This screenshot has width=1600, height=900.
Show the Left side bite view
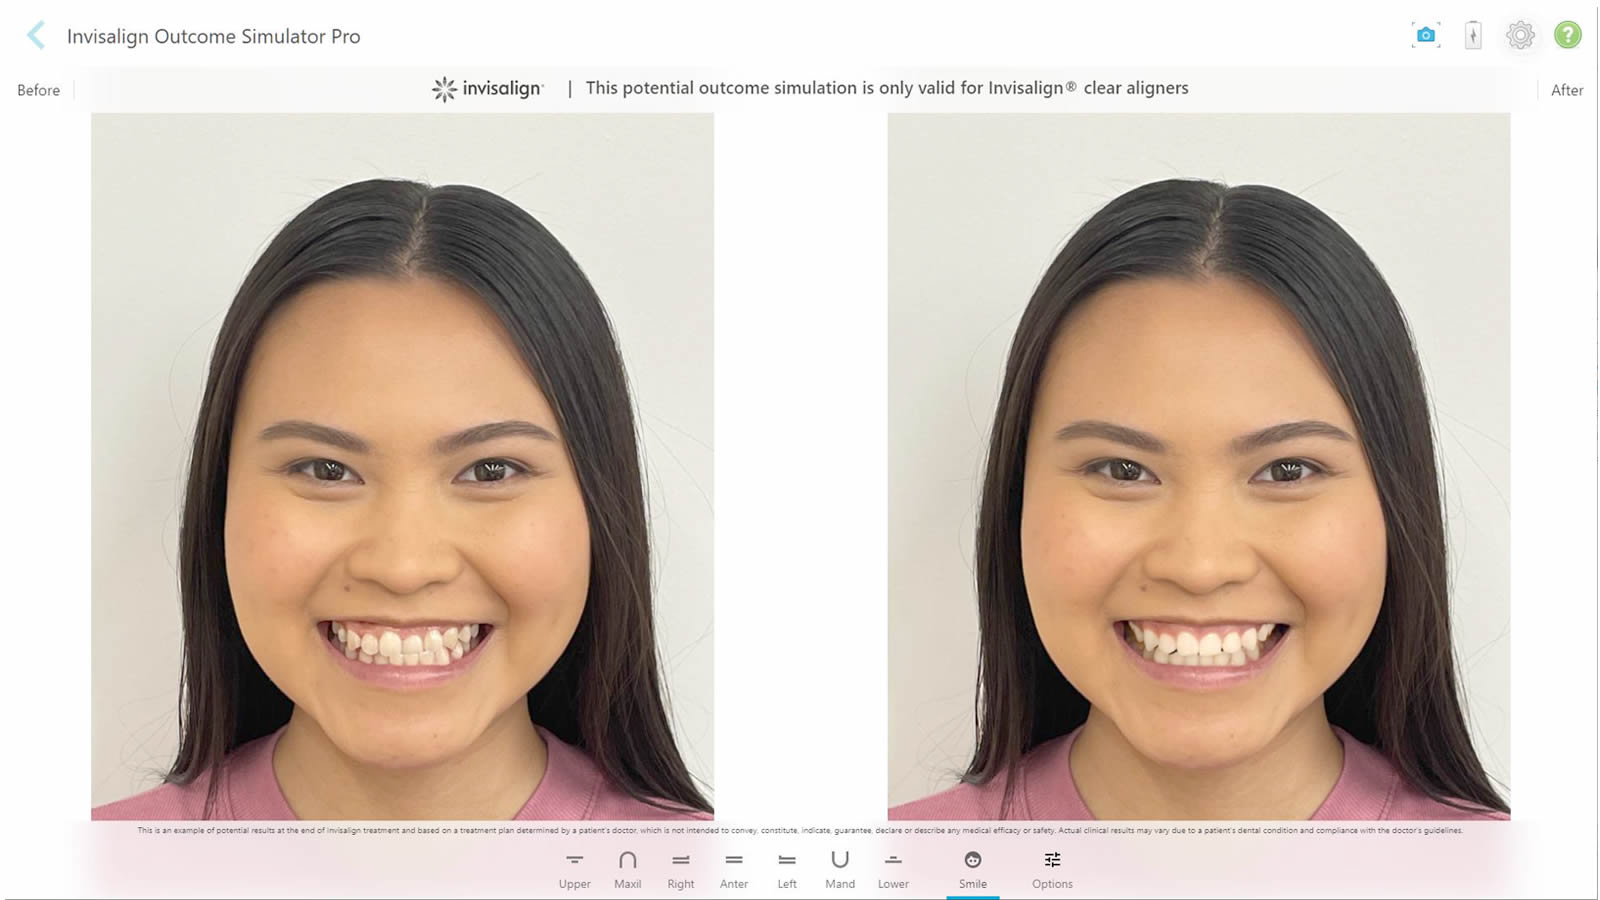(x=787, y=869)
